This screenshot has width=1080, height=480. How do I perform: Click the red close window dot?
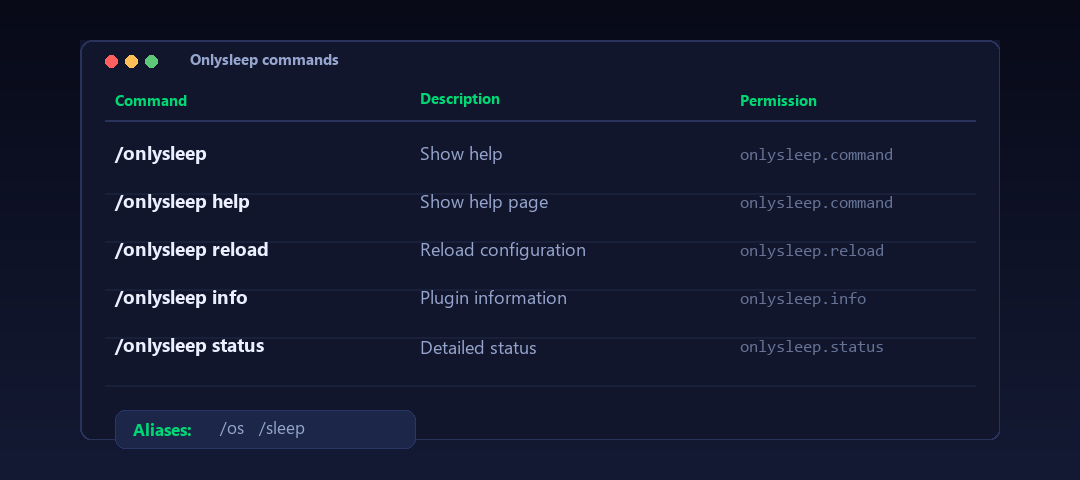pyautogui.click(x=112, y=61)
